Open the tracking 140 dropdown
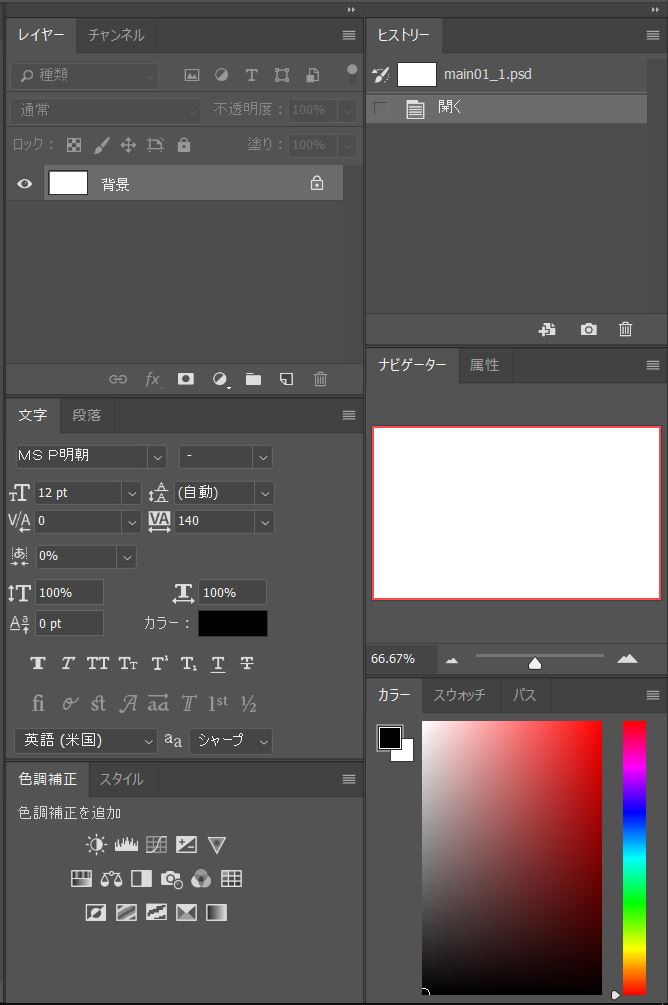 pos(265,522)
